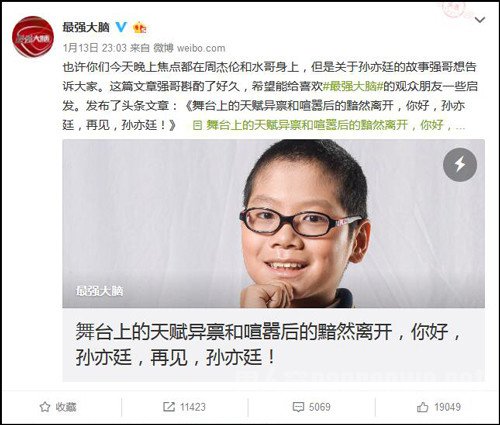Image resolution: width=500 pixels, height=425 pixels.
Task: Click the crown membership badge
Action: click(140, 28)
